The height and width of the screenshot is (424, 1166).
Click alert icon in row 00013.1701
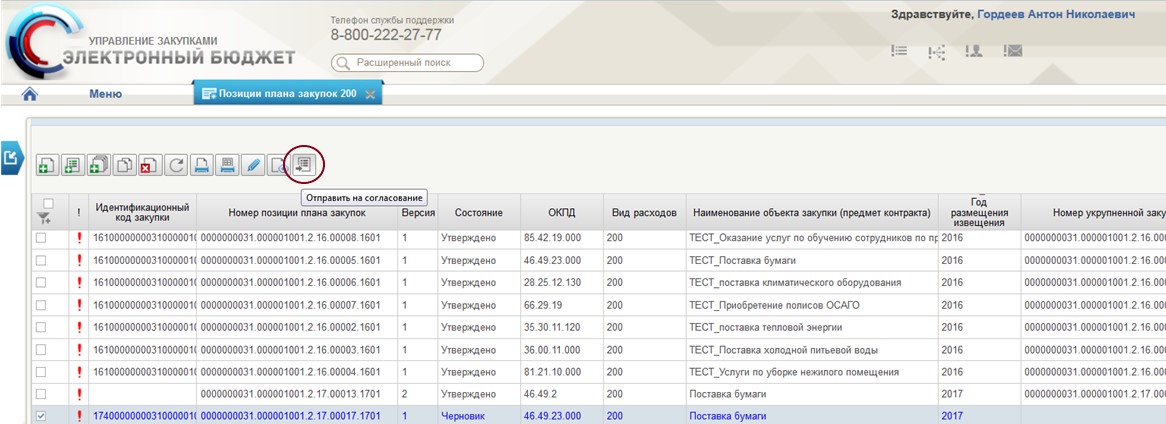click(x=79, y=394)
